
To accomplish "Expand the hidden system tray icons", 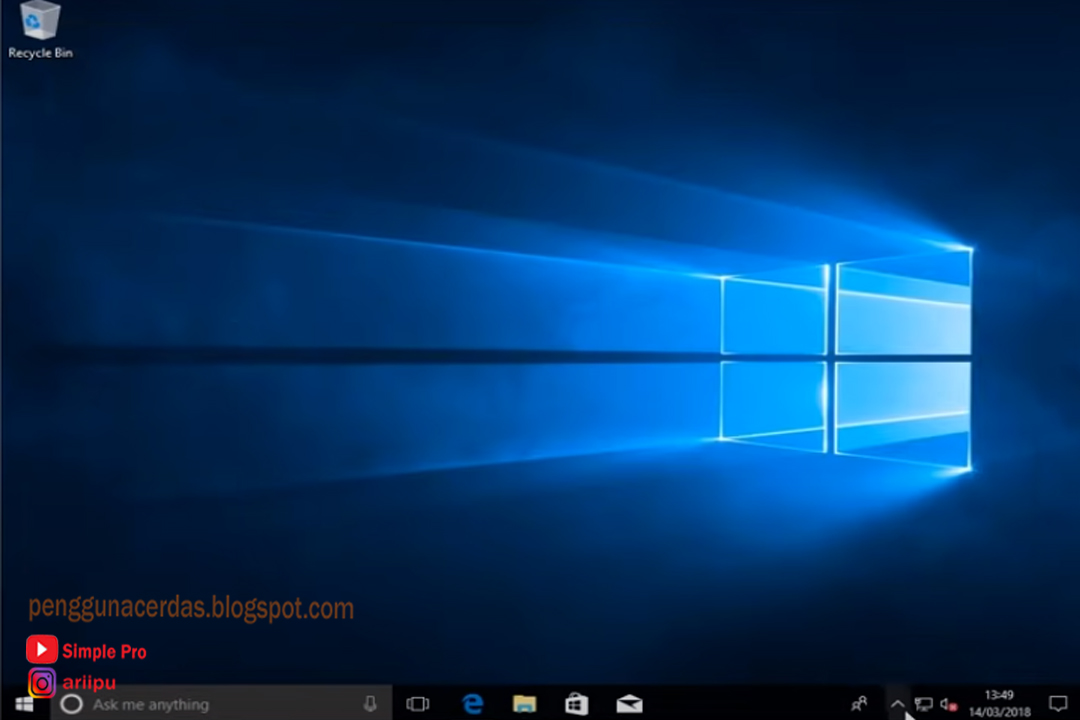I will point(897,703).
